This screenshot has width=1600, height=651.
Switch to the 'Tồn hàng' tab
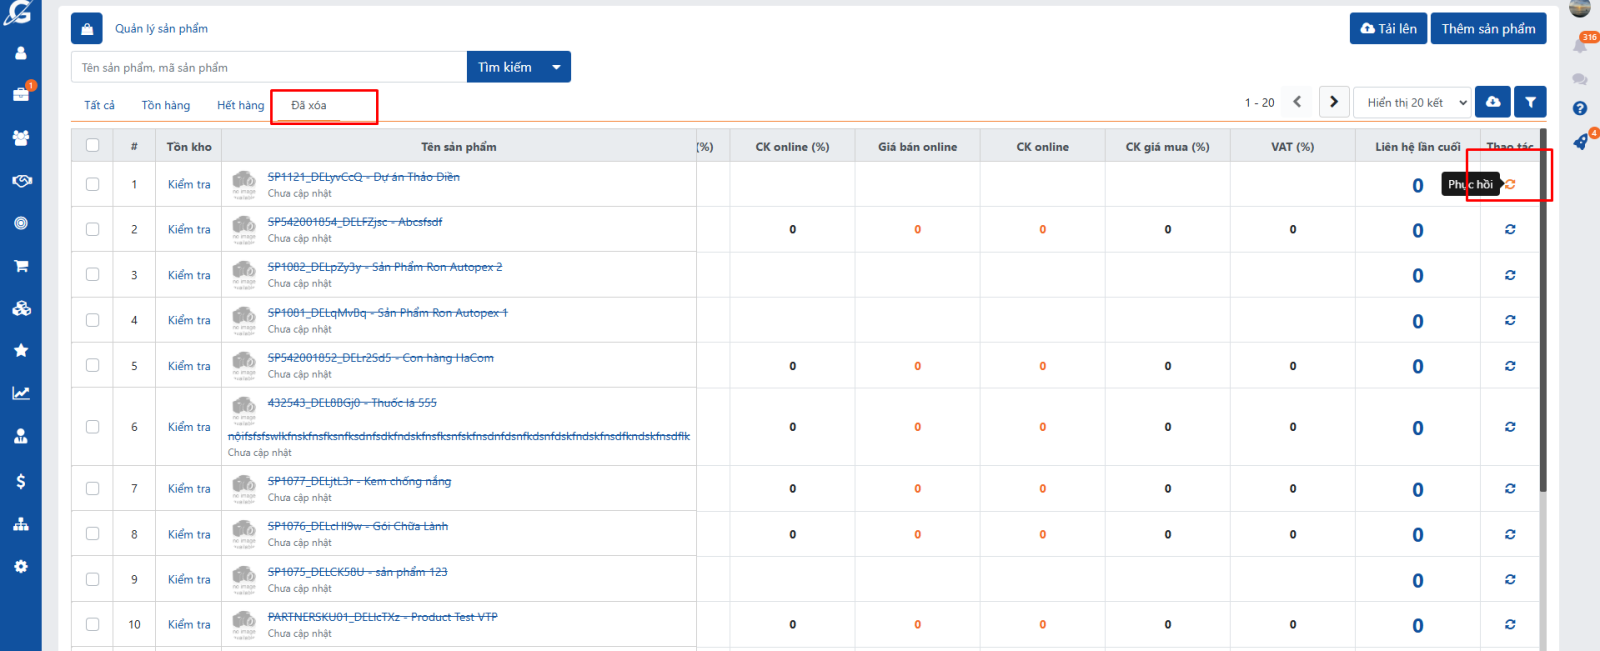[x=165, y=105]
